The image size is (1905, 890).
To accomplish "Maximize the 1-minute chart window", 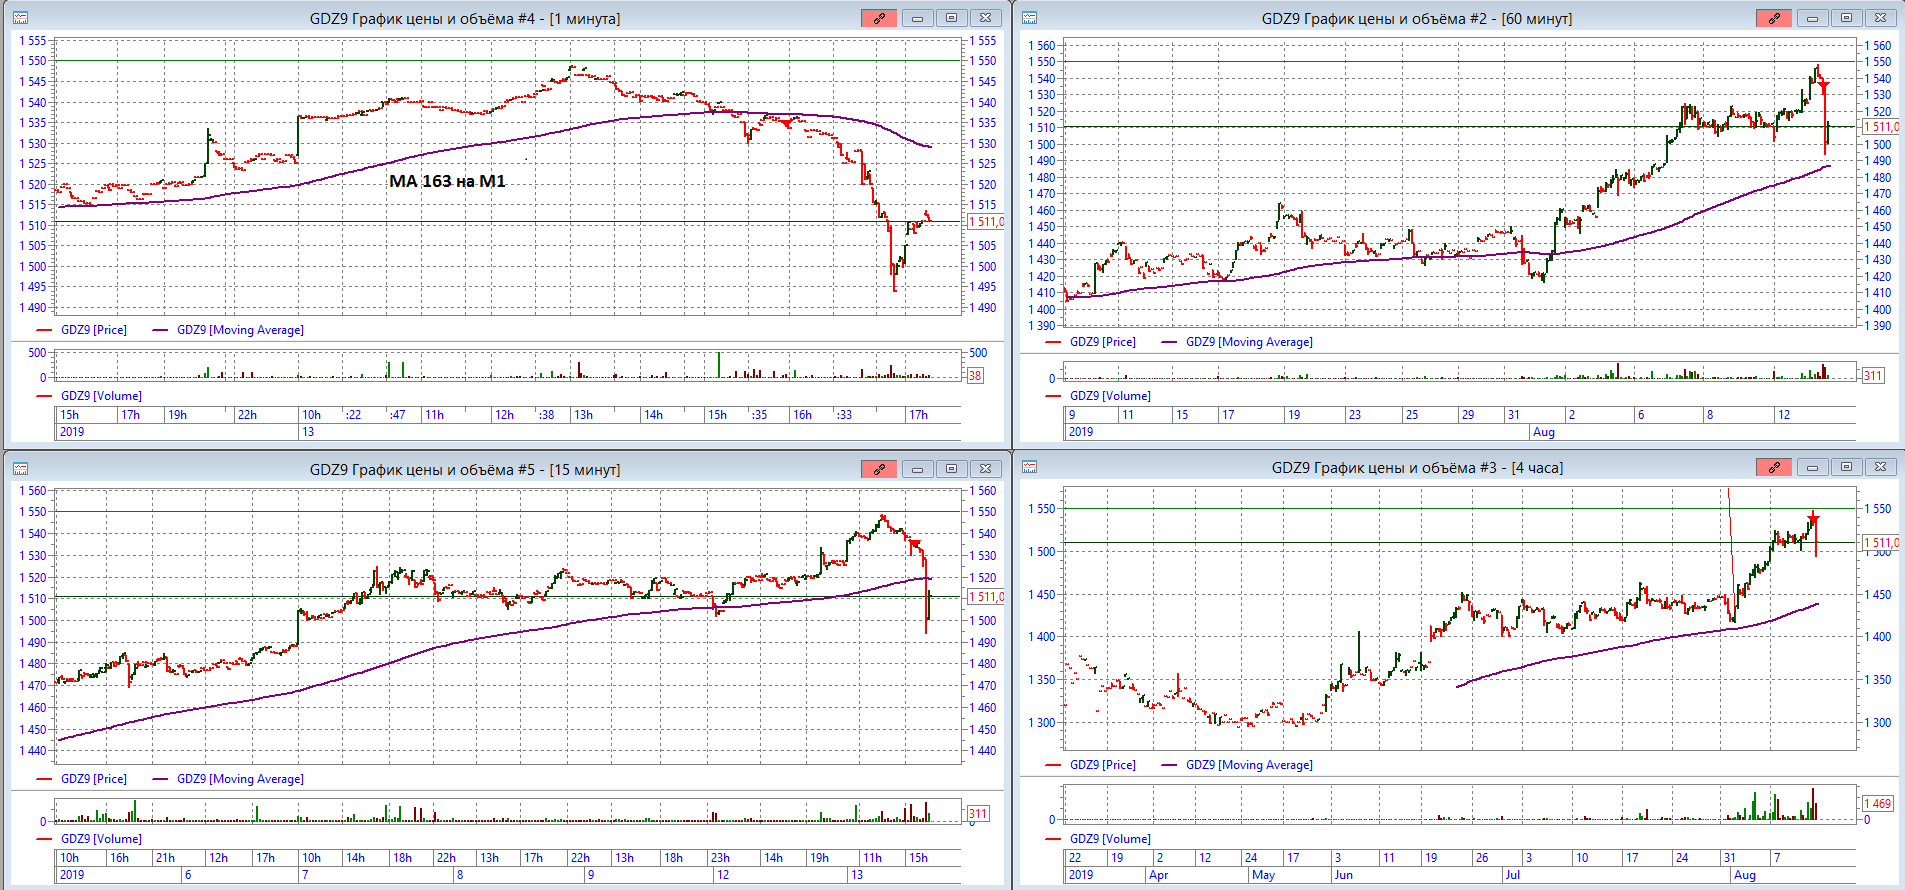I will 951,18.
